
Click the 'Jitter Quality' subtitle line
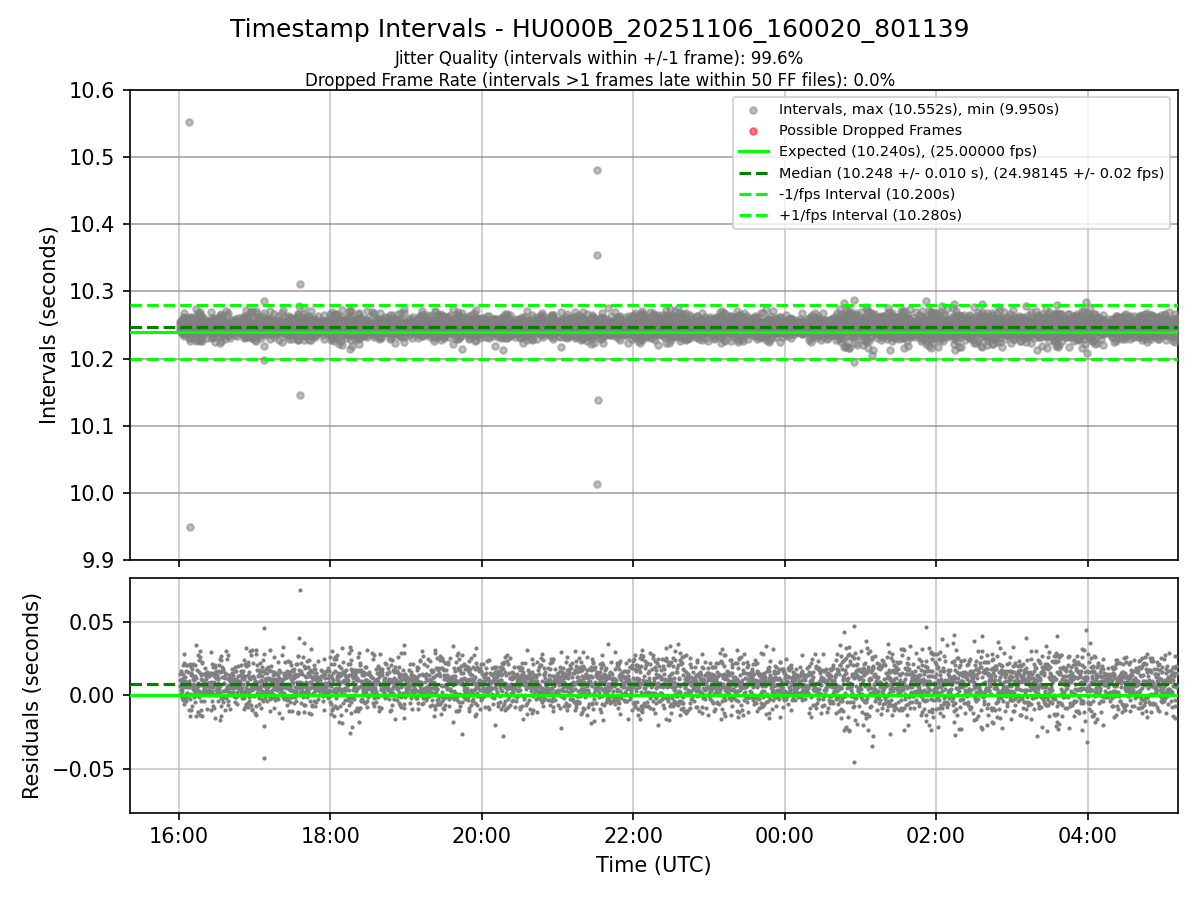coord(599,58)
